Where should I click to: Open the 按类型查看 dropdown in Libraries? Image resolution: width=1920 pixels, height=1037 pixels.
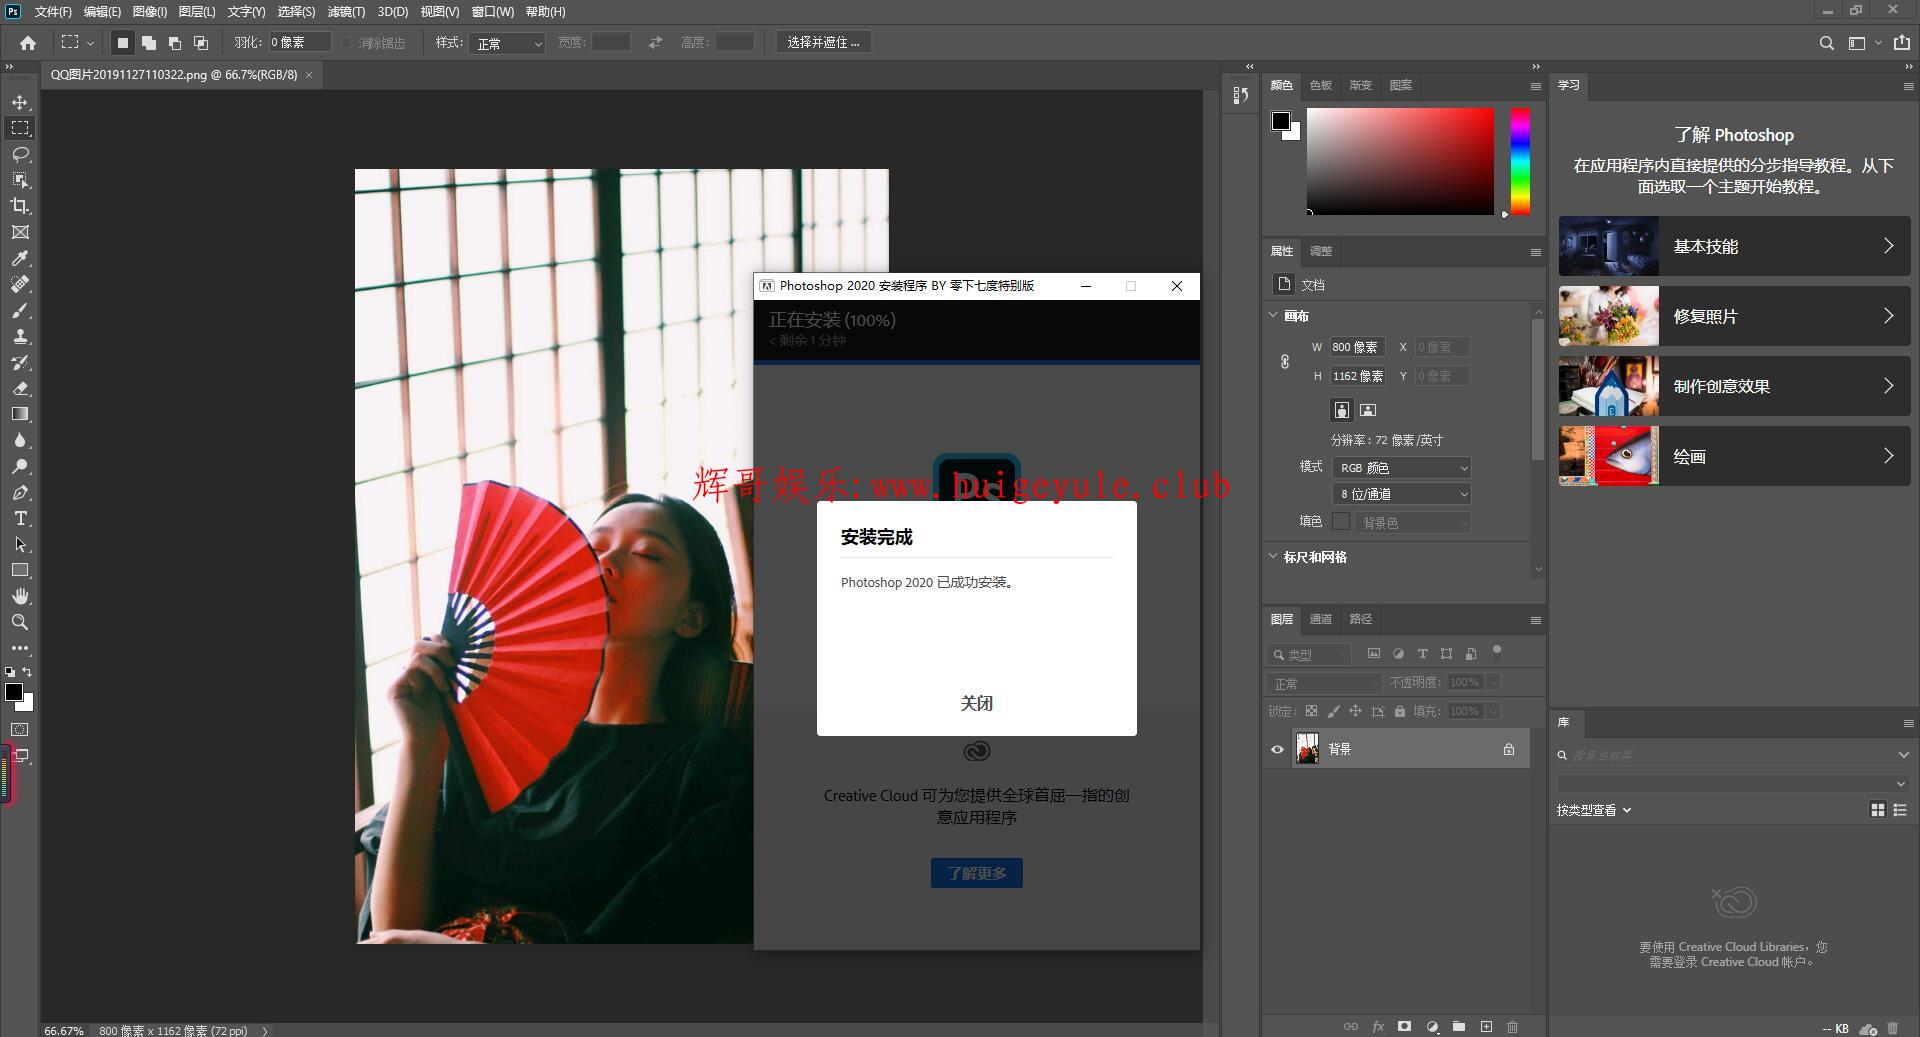click(1594, 810)
